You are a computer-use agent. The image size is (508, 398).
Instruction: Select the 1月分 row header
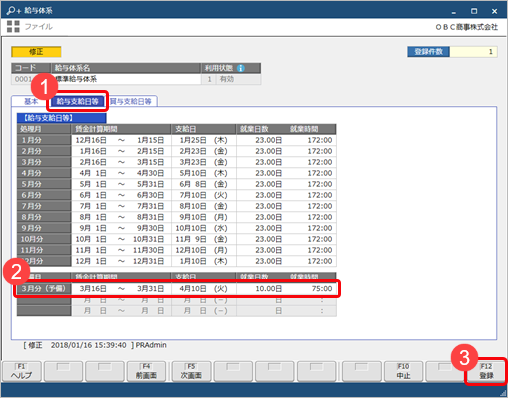(44, 140)
